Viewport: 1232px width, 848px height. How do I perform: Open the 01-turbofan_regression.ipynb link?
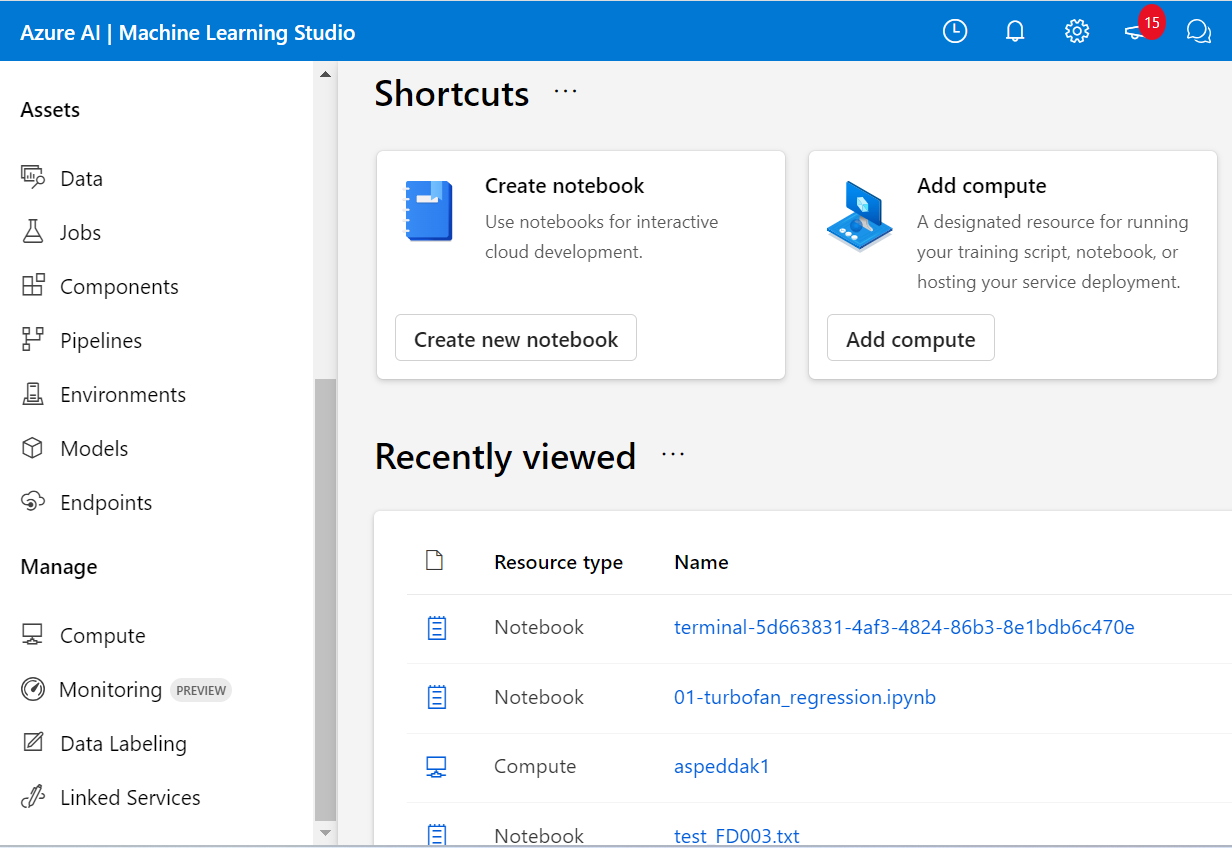click(x=805, y=697)
